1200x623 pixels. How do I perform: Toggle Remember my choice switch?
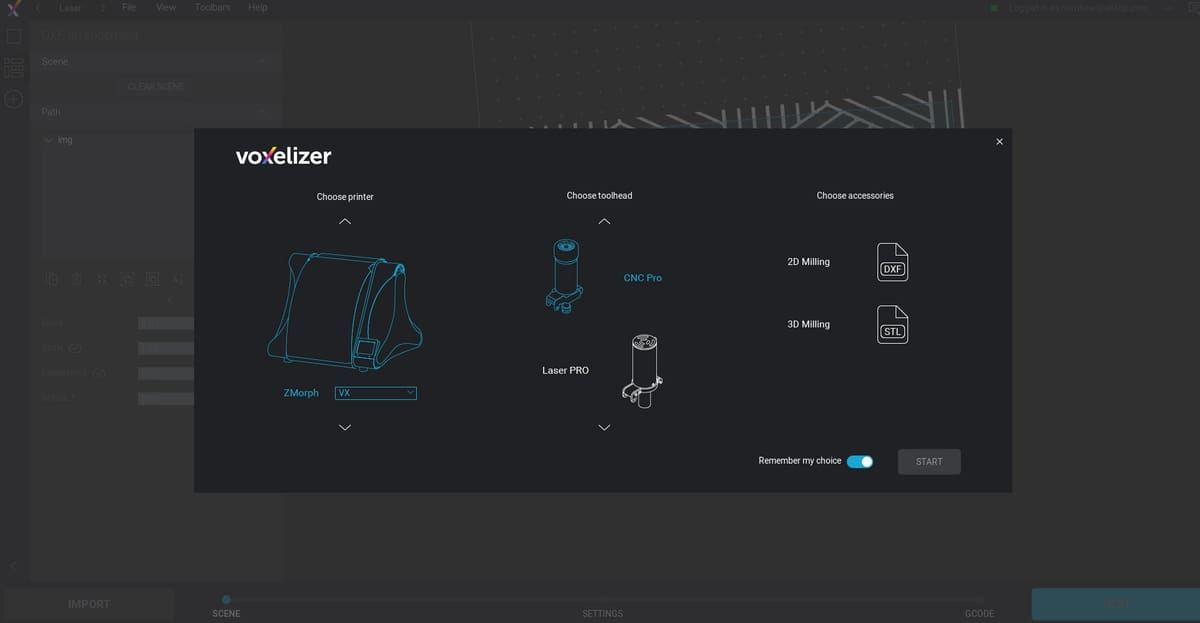click(x=860, y=461)
